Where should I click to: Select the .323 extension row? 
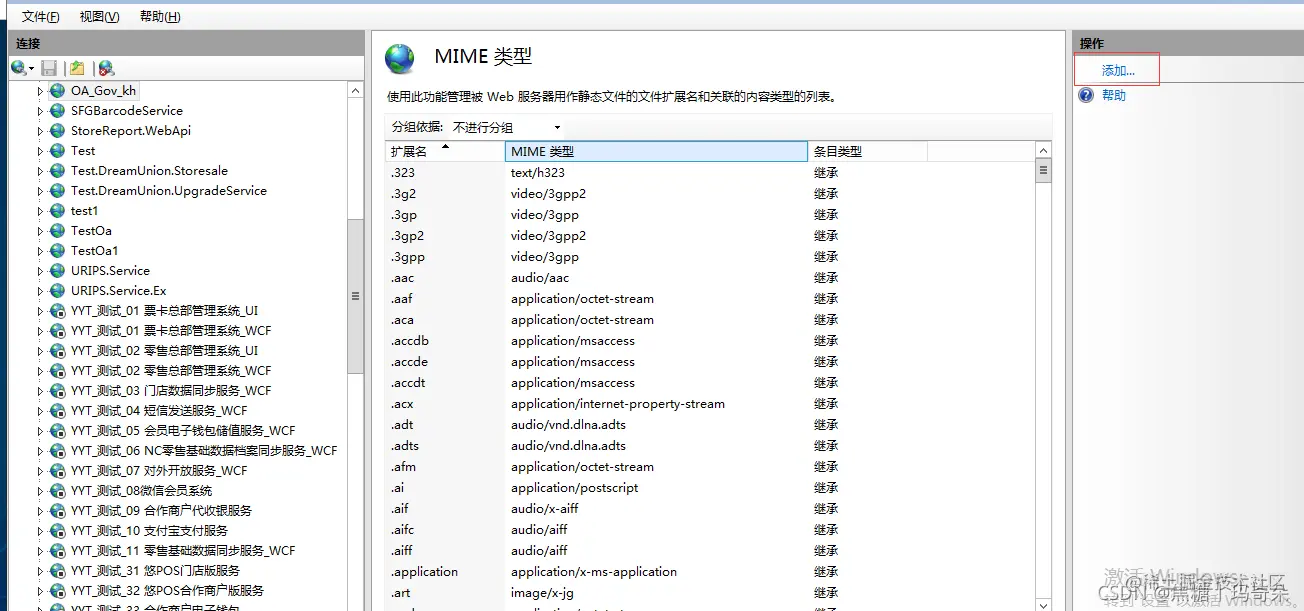click(x=711, y=172)
